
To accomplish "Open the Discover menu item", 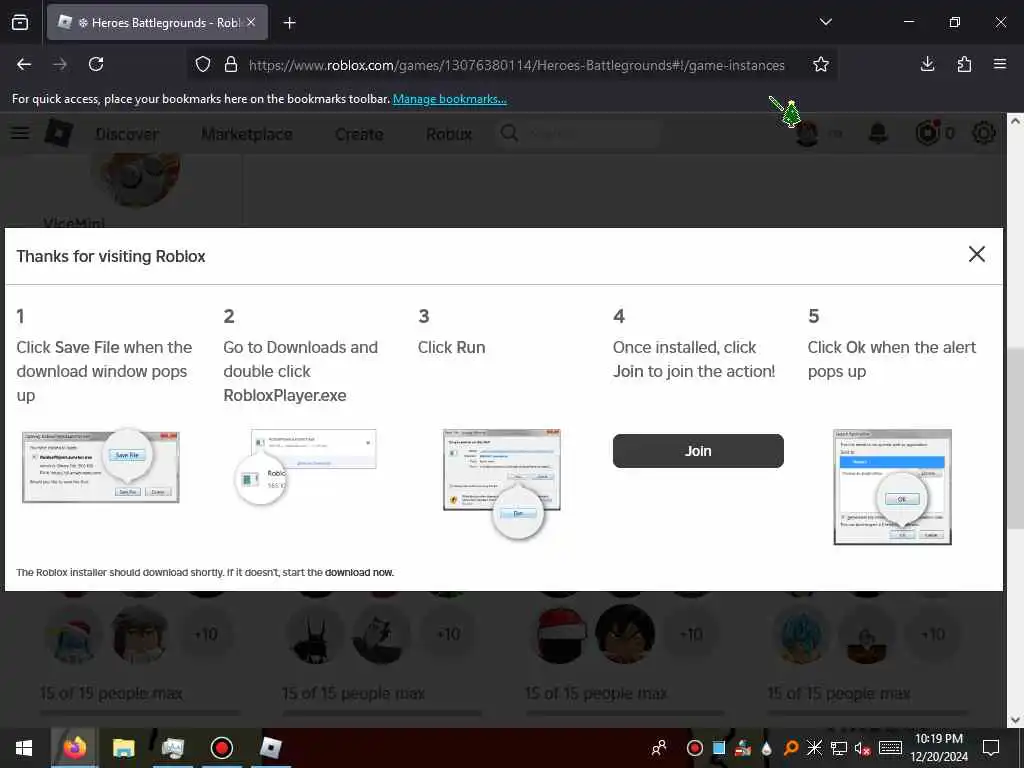I will pos(127,135).
